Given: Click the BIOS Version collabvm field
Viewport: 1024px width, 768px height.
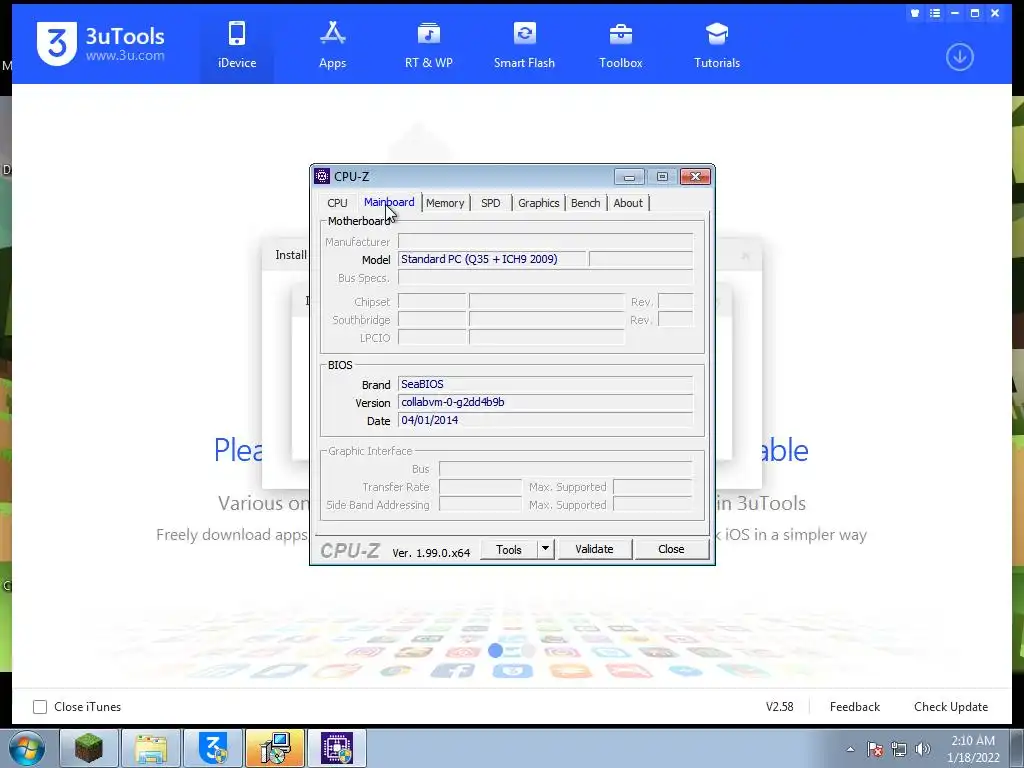Looking at the screenshot, I should (545, 402).
